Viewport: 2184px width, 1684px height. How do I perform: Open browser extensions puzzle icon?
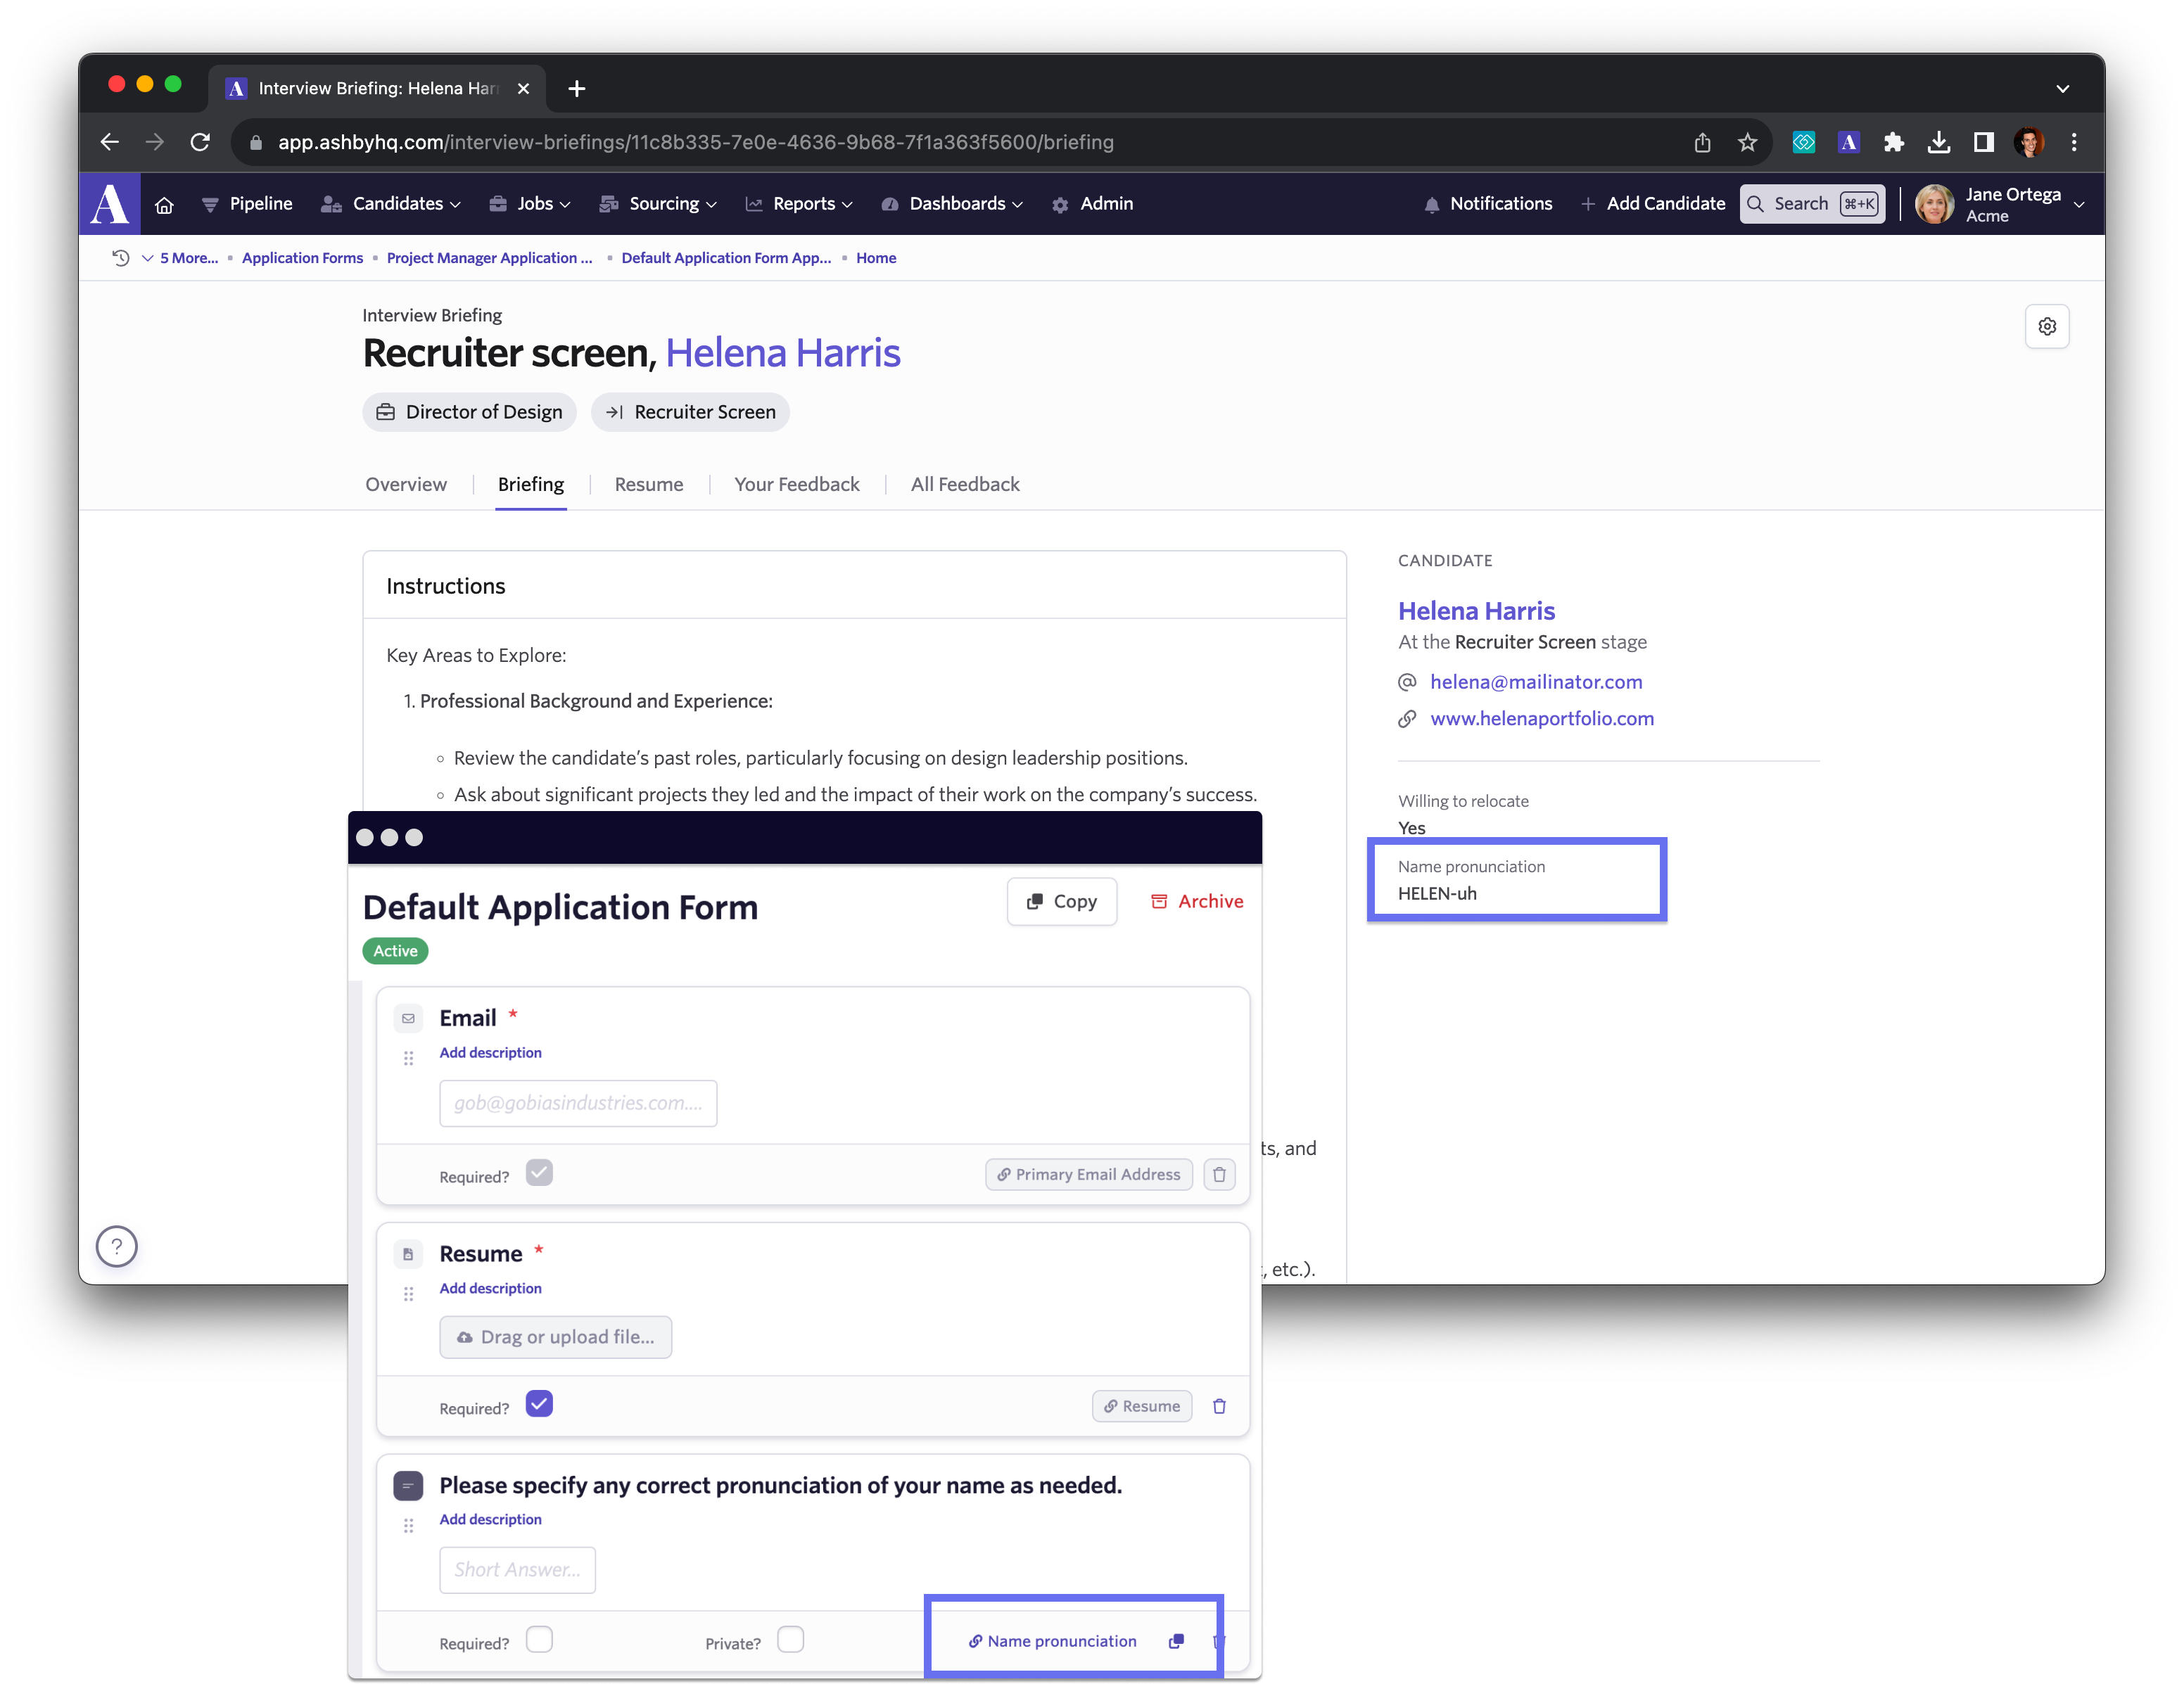[x=1893, y=142]
